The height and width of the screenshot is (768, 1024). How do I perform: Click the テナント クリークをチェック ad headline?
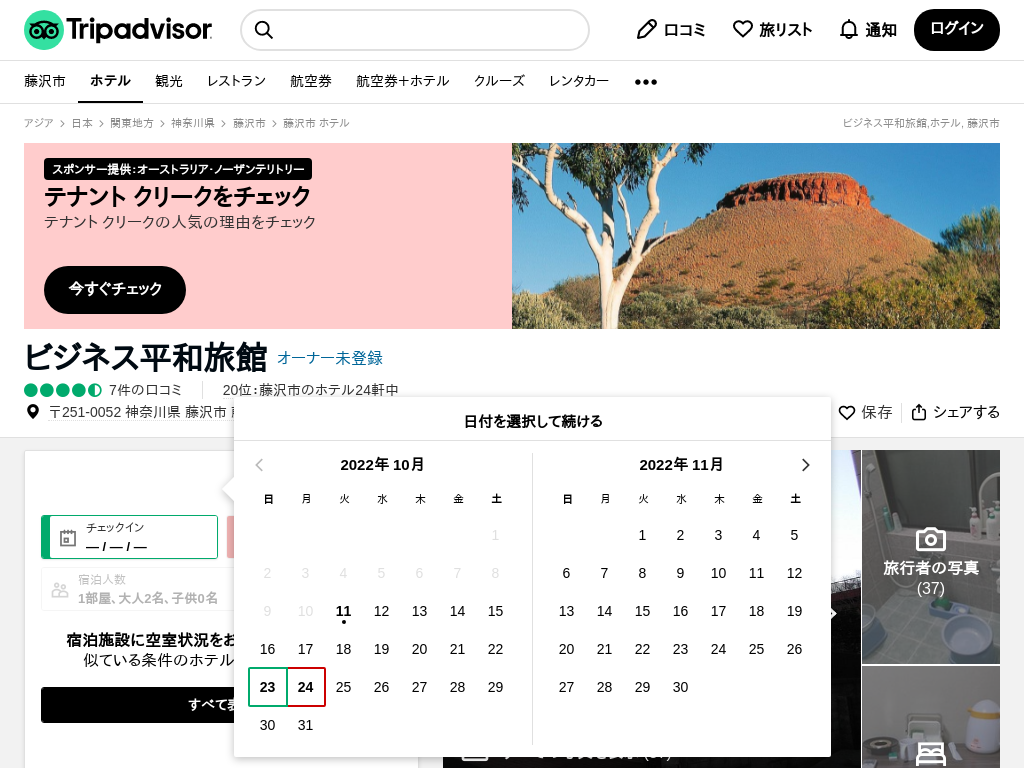click(x=178, y=196)
